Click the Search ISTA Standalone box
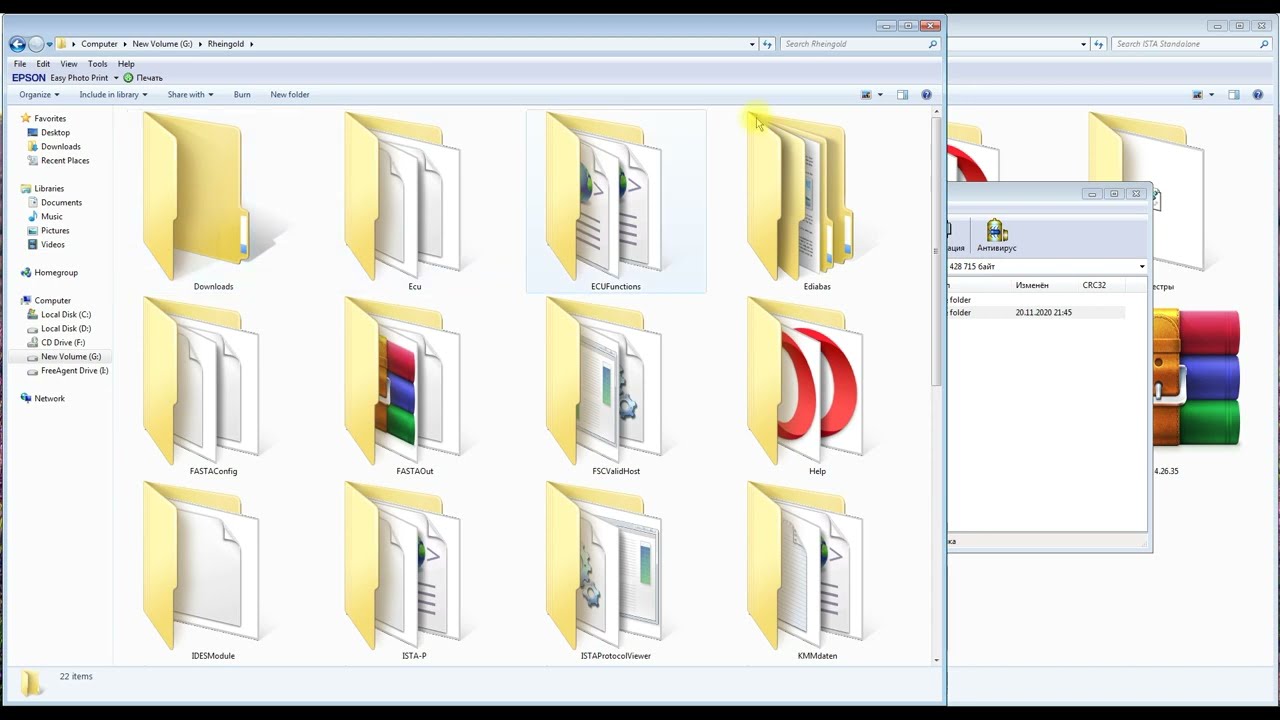The height and width of the screenshot is (720, 1280). [x=1190, y=44]
